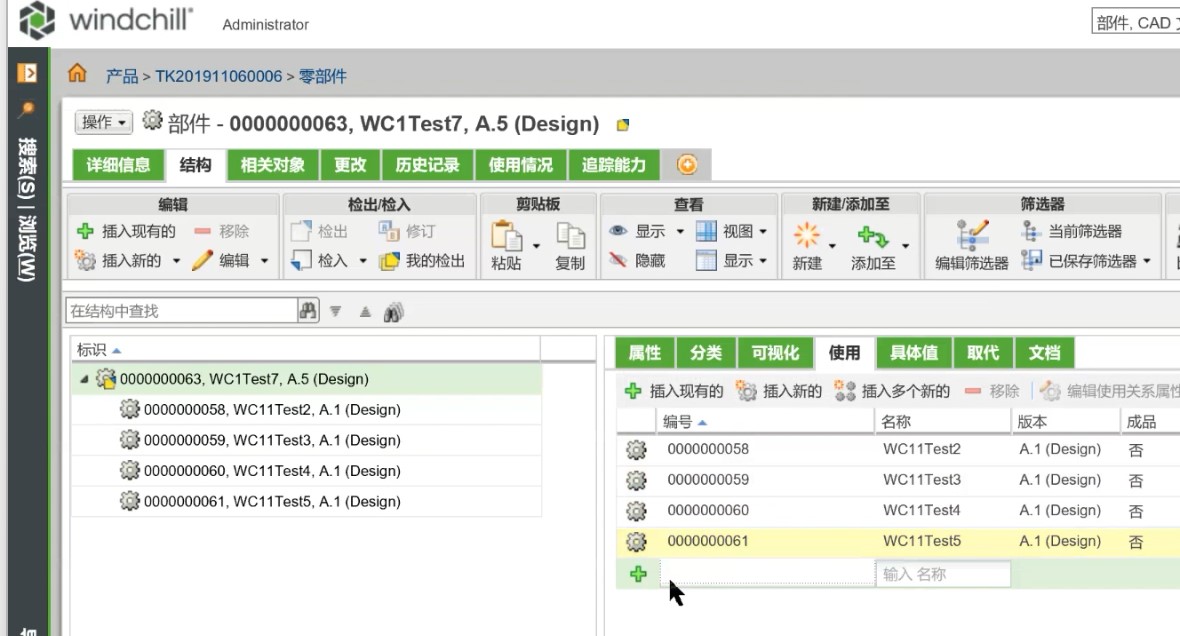Switch to the 详细信息 tab
1180x636 pixels.
(118, 165)
